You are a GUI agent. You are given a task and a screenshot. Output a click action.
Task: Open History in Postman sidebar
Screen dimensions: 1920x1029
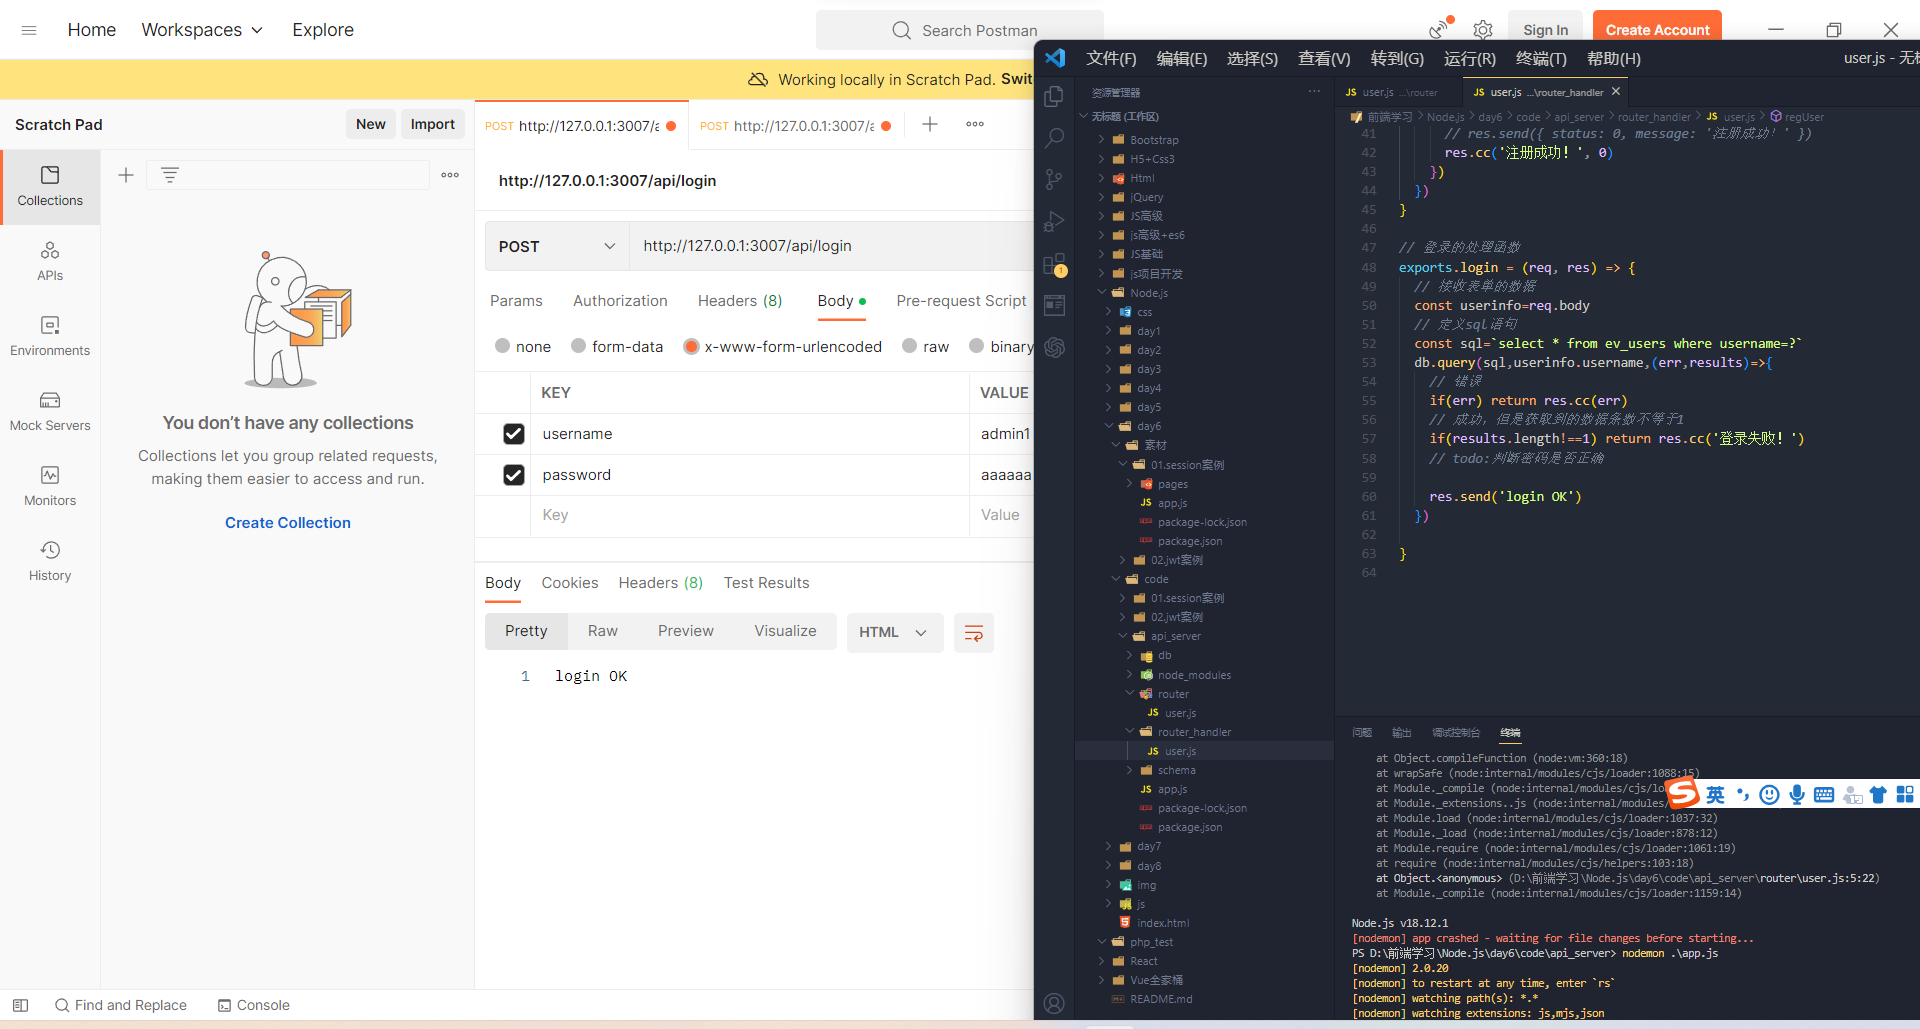pyautogui.click(x=50, y=562)
